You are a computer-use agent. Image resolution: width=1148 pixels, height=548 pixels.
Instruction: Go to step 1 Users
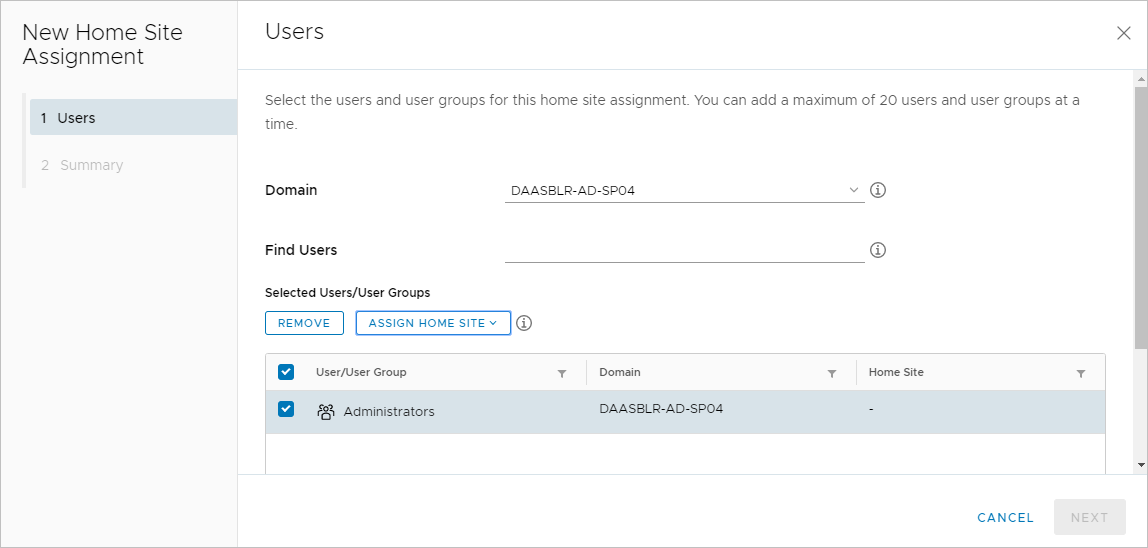click(133, 117)
